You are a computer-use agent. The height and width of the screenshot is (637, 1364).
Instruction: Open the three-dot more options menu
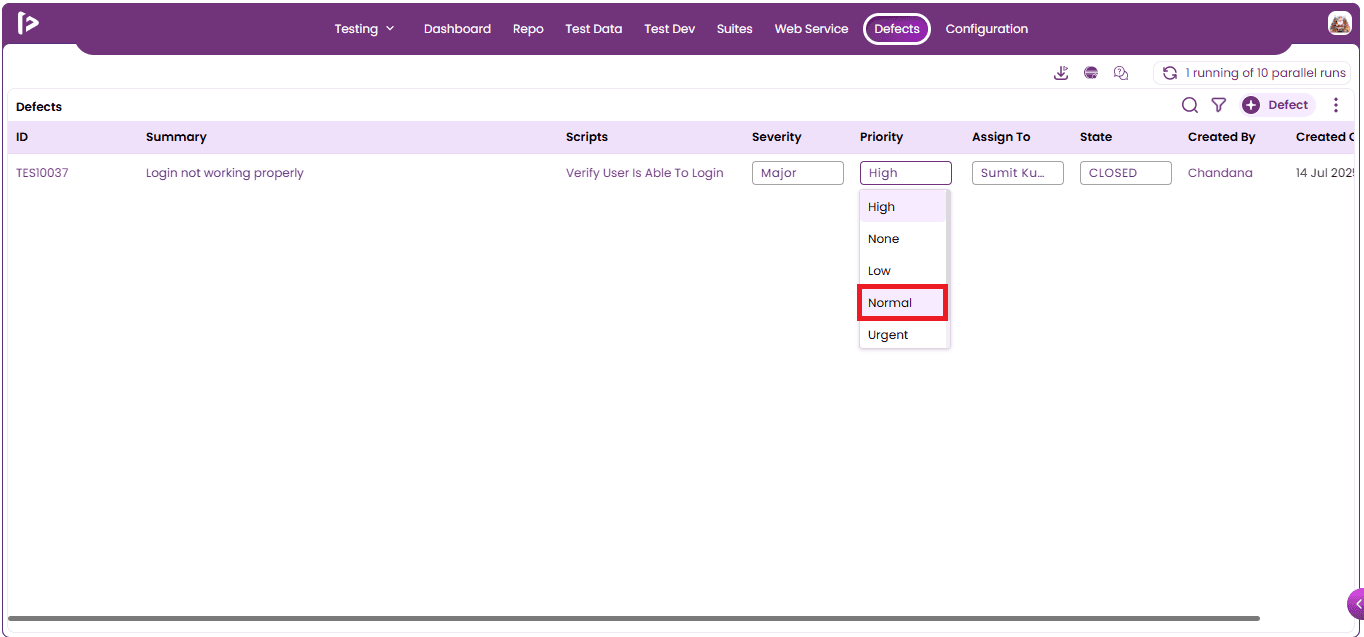coord(1336,105)
